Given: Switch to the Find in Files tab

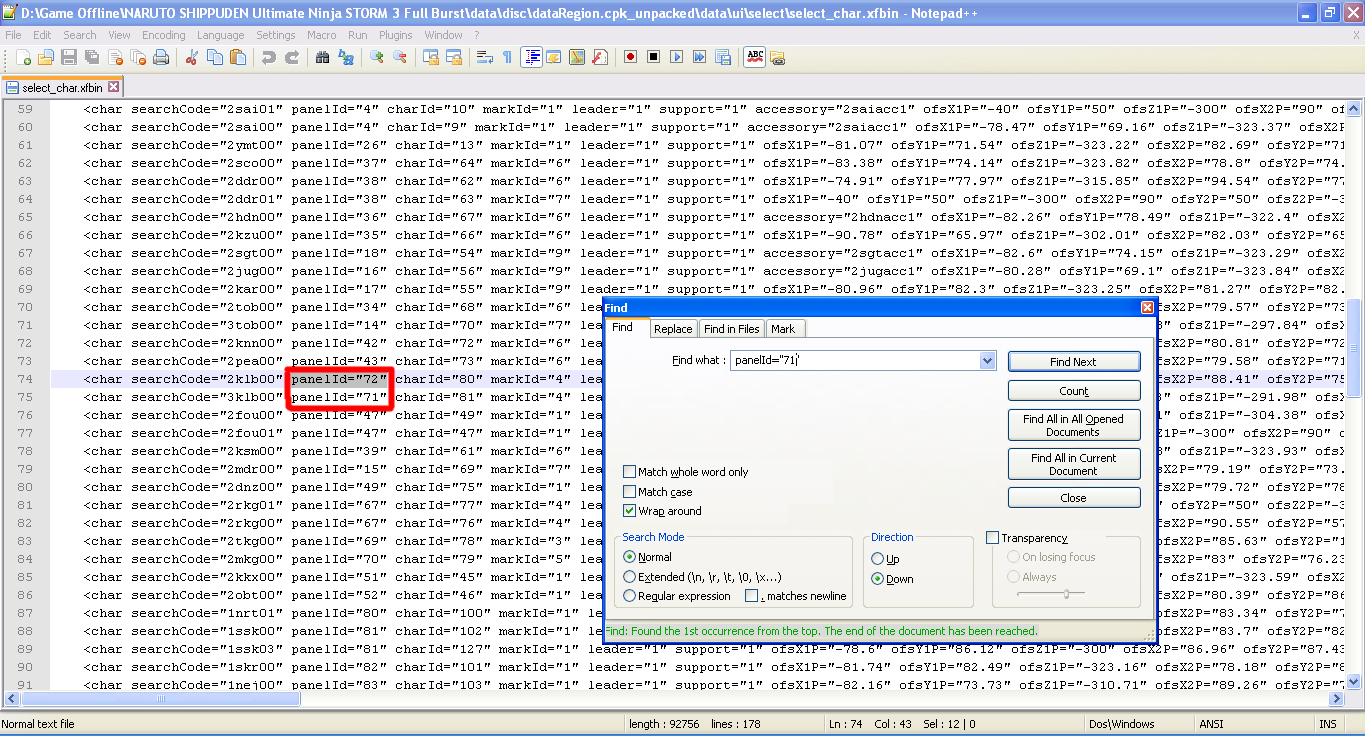Looking at the screenshot, I should pos(732,329).
